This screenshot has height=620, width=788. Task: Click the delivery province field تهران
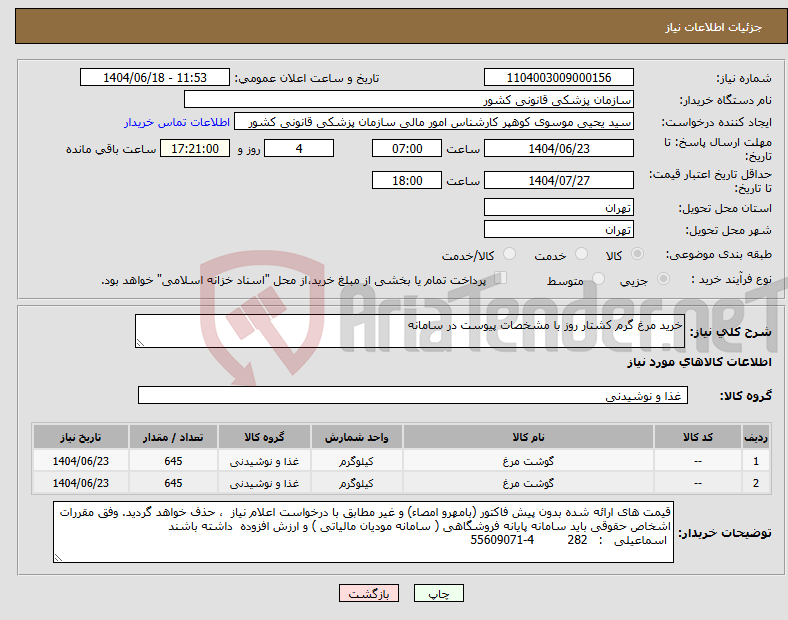[558, 208]
